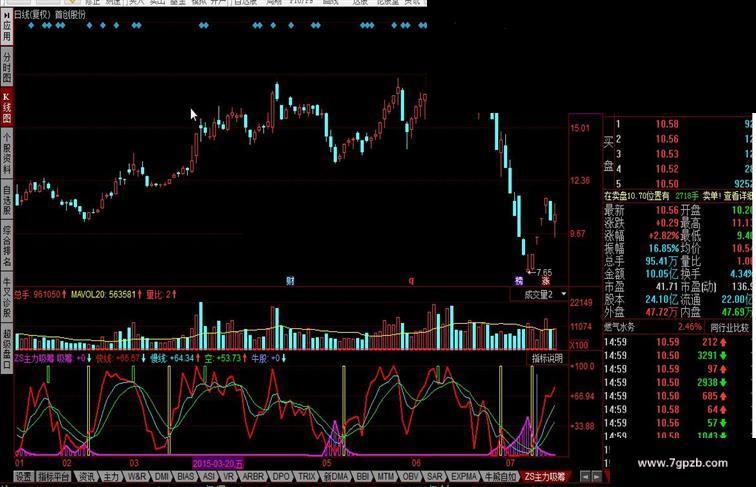The width and height of the screenshot is (756, 487).
Task: Click the 燃气水务 sector label
Action: click(x=620, y=327)
